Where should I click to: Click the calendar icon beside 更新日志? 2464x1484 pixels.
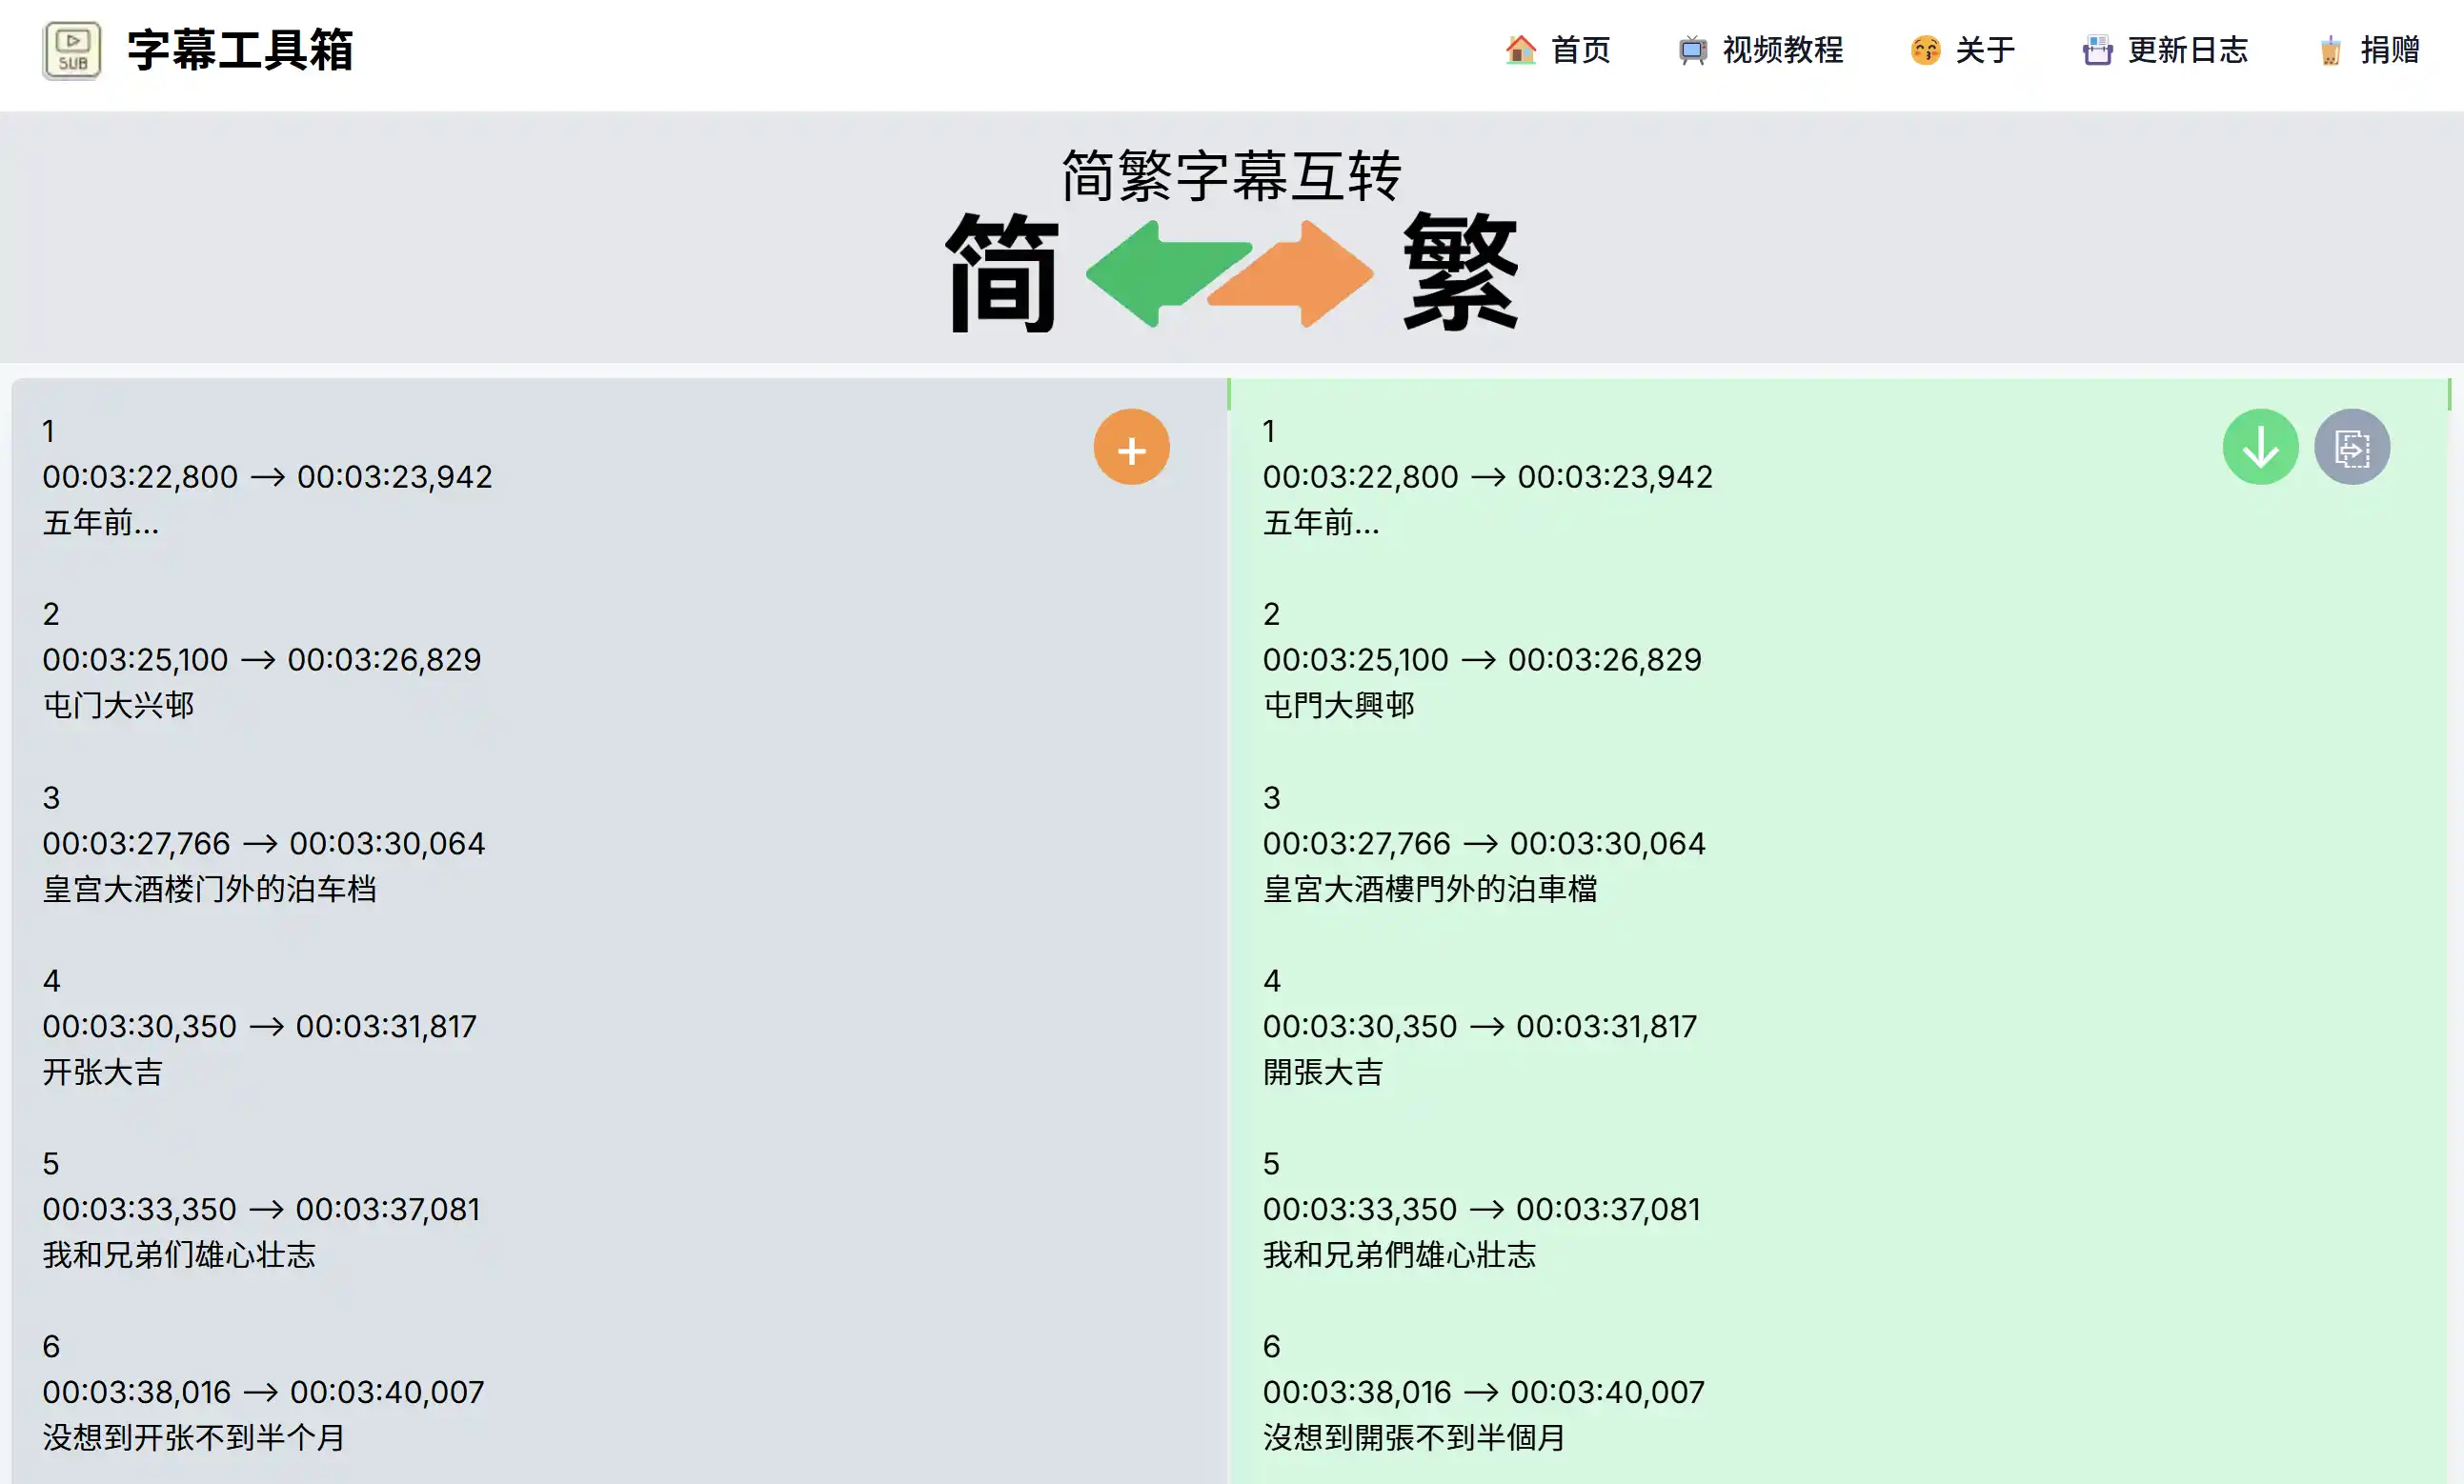click(2098, 50)
